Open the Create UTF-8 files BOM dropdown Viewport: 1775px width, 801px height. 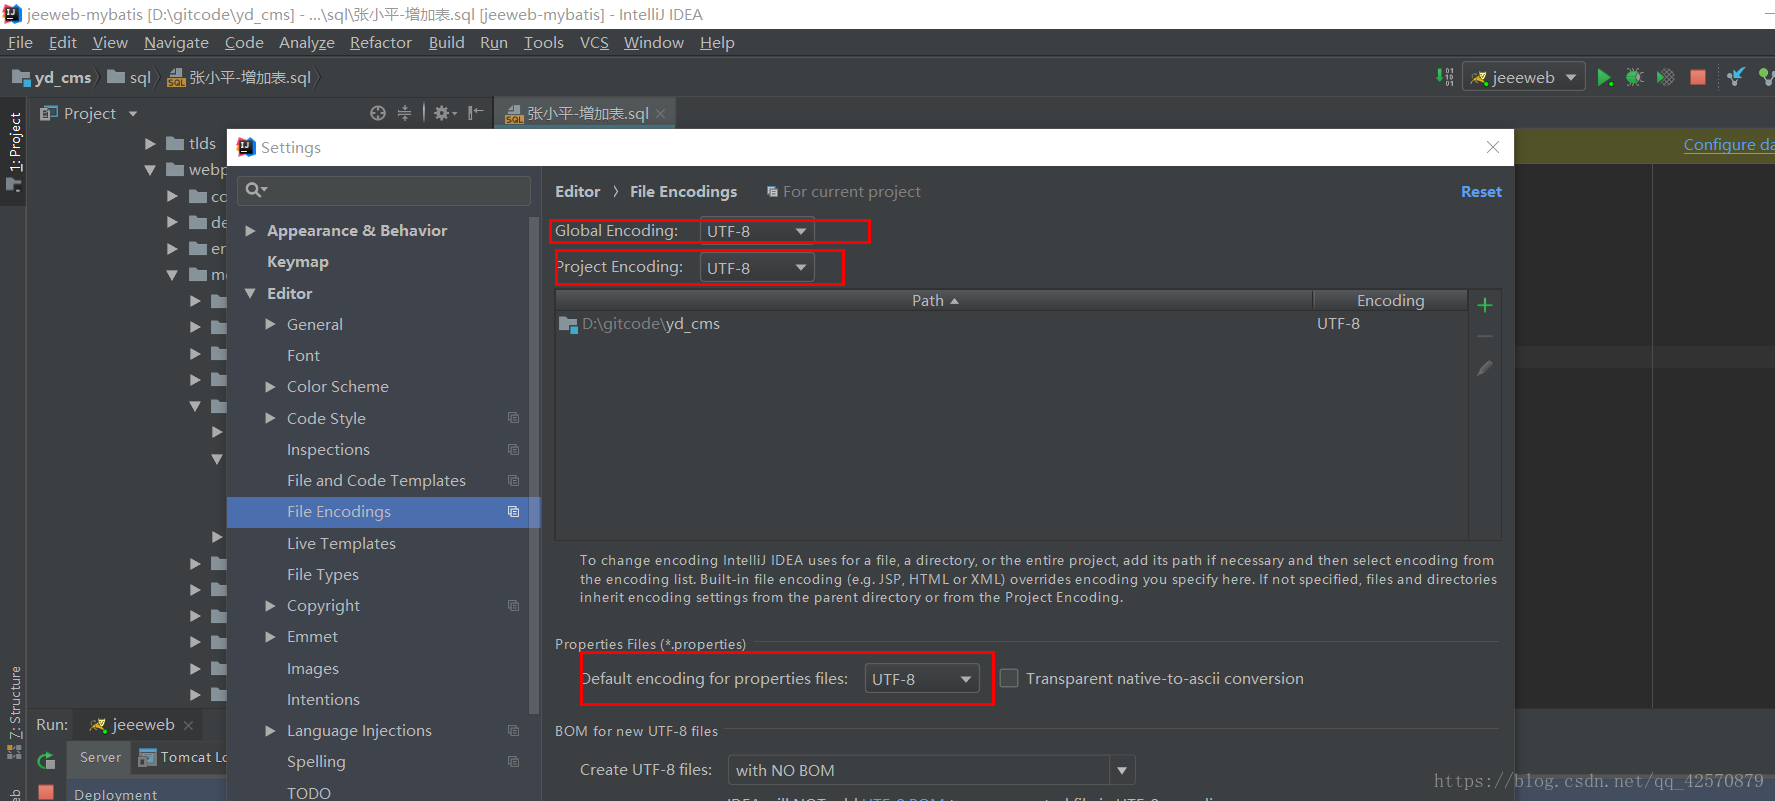point(1122,770)
